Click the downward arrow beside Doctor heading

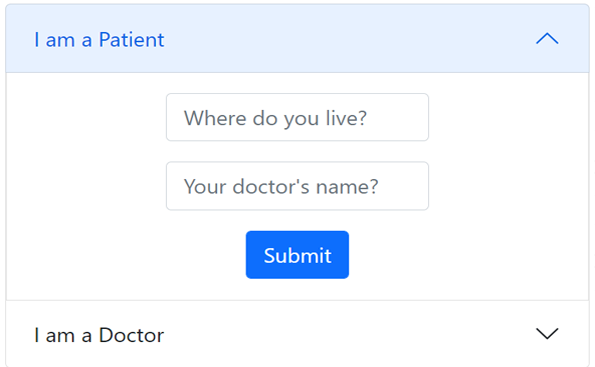click(x=547, y=334)
